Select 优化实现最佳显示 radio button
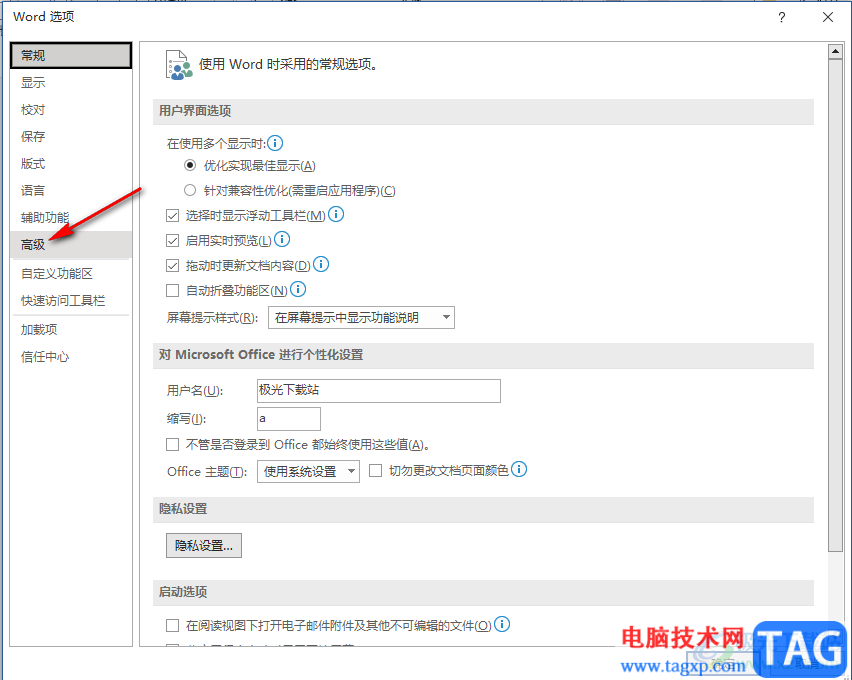This screenshot has width=852, height=680. (x=190, y=165)
